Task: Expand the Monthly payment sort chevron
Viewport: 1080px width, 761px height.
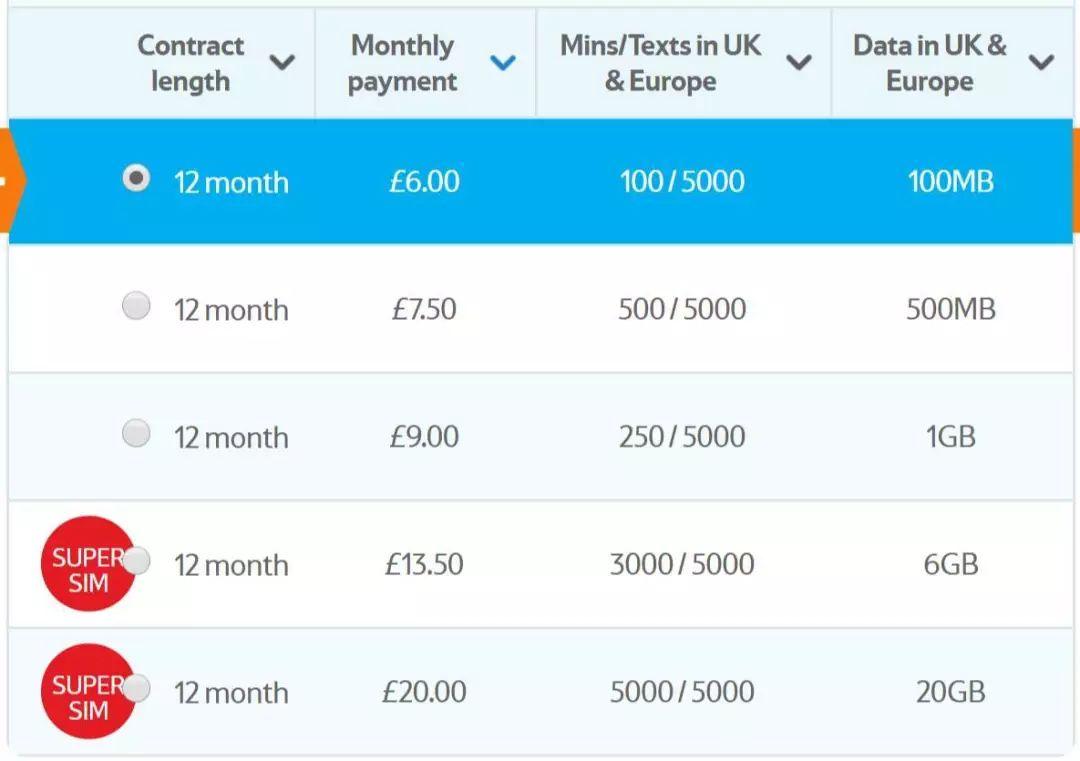Action: tap(503, 63)
